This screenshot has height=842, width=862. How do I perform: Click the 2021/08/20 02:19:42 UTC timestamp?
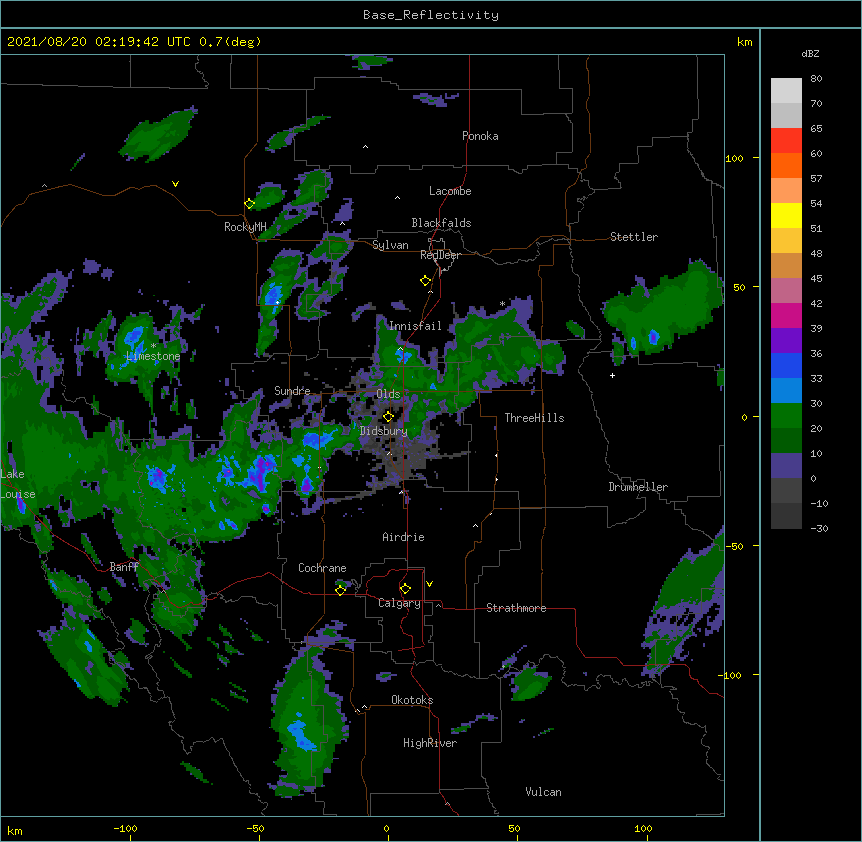[98, 42]
